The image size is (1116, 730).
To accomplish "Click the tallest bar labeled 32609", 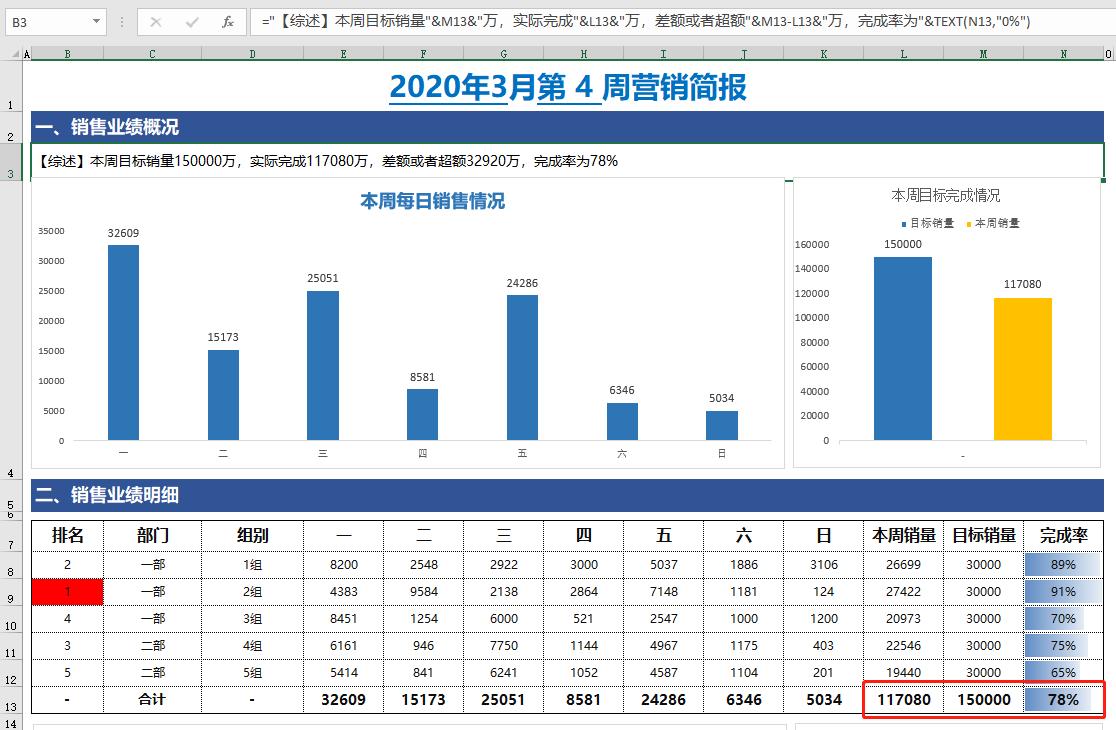I will pos(123,340).
